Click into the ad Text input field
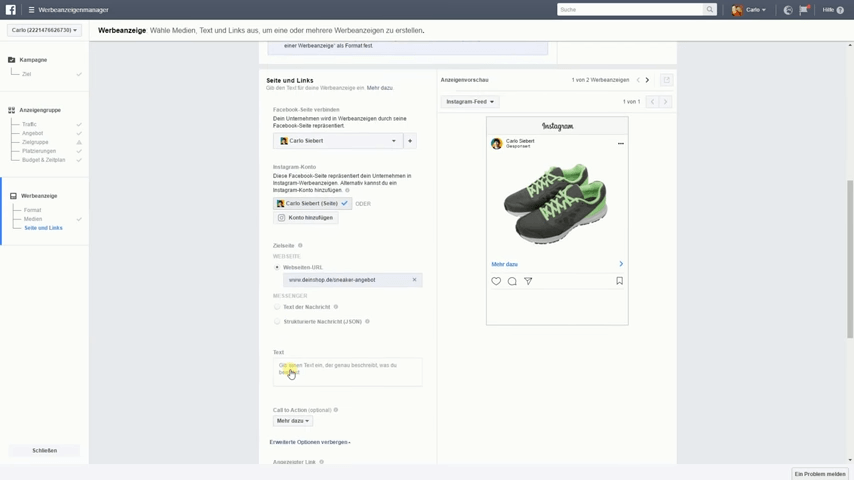Screen dimensions: 854x480 pos(347,371)
